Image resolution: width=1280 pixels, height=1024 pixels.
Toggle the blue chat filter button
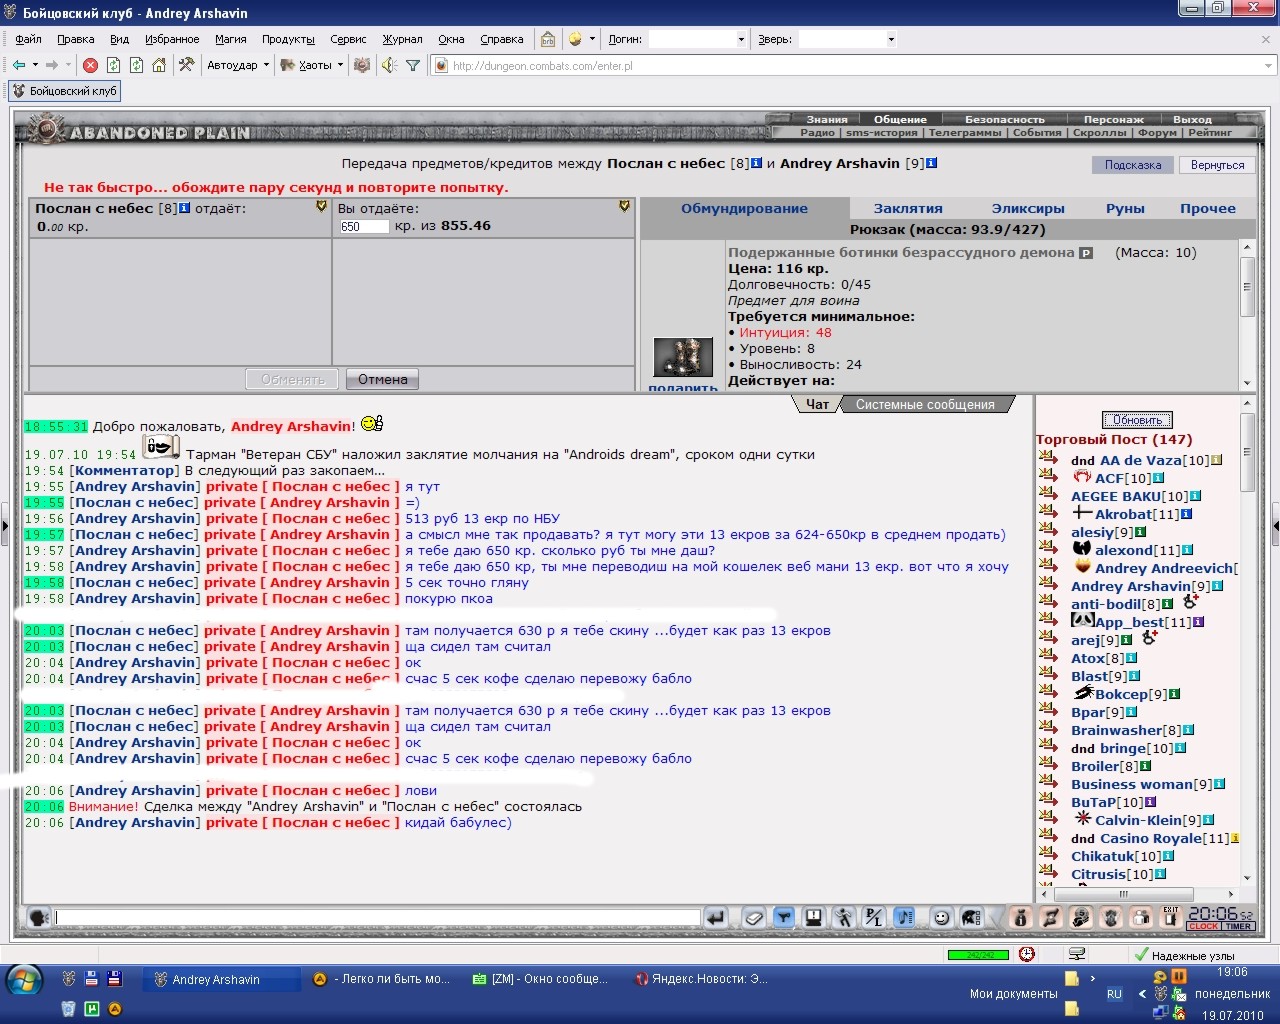tap(784, 917)
